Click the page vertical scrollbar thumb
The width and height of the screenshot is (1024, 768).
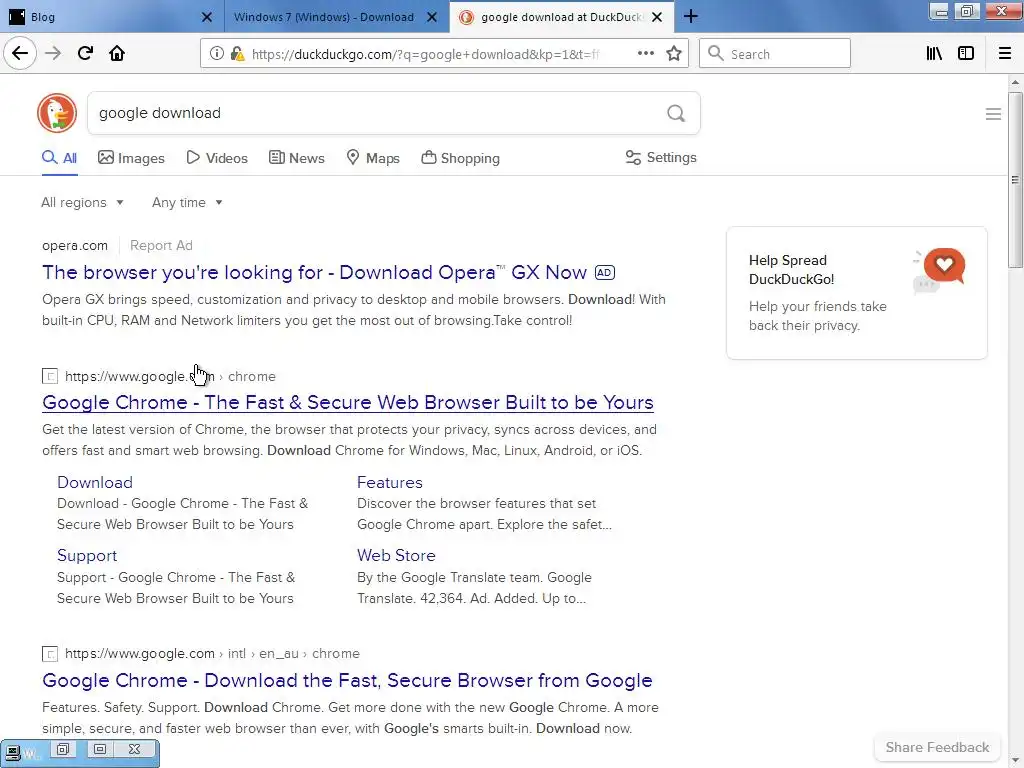coord(1014,180)
